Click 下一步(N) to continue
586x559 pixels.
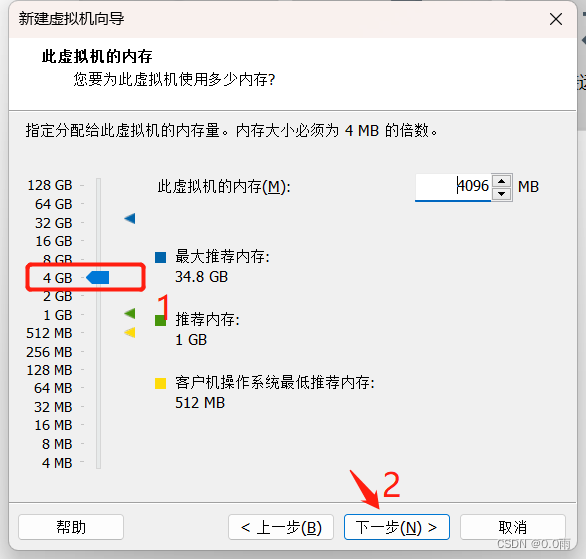[397, 527]
